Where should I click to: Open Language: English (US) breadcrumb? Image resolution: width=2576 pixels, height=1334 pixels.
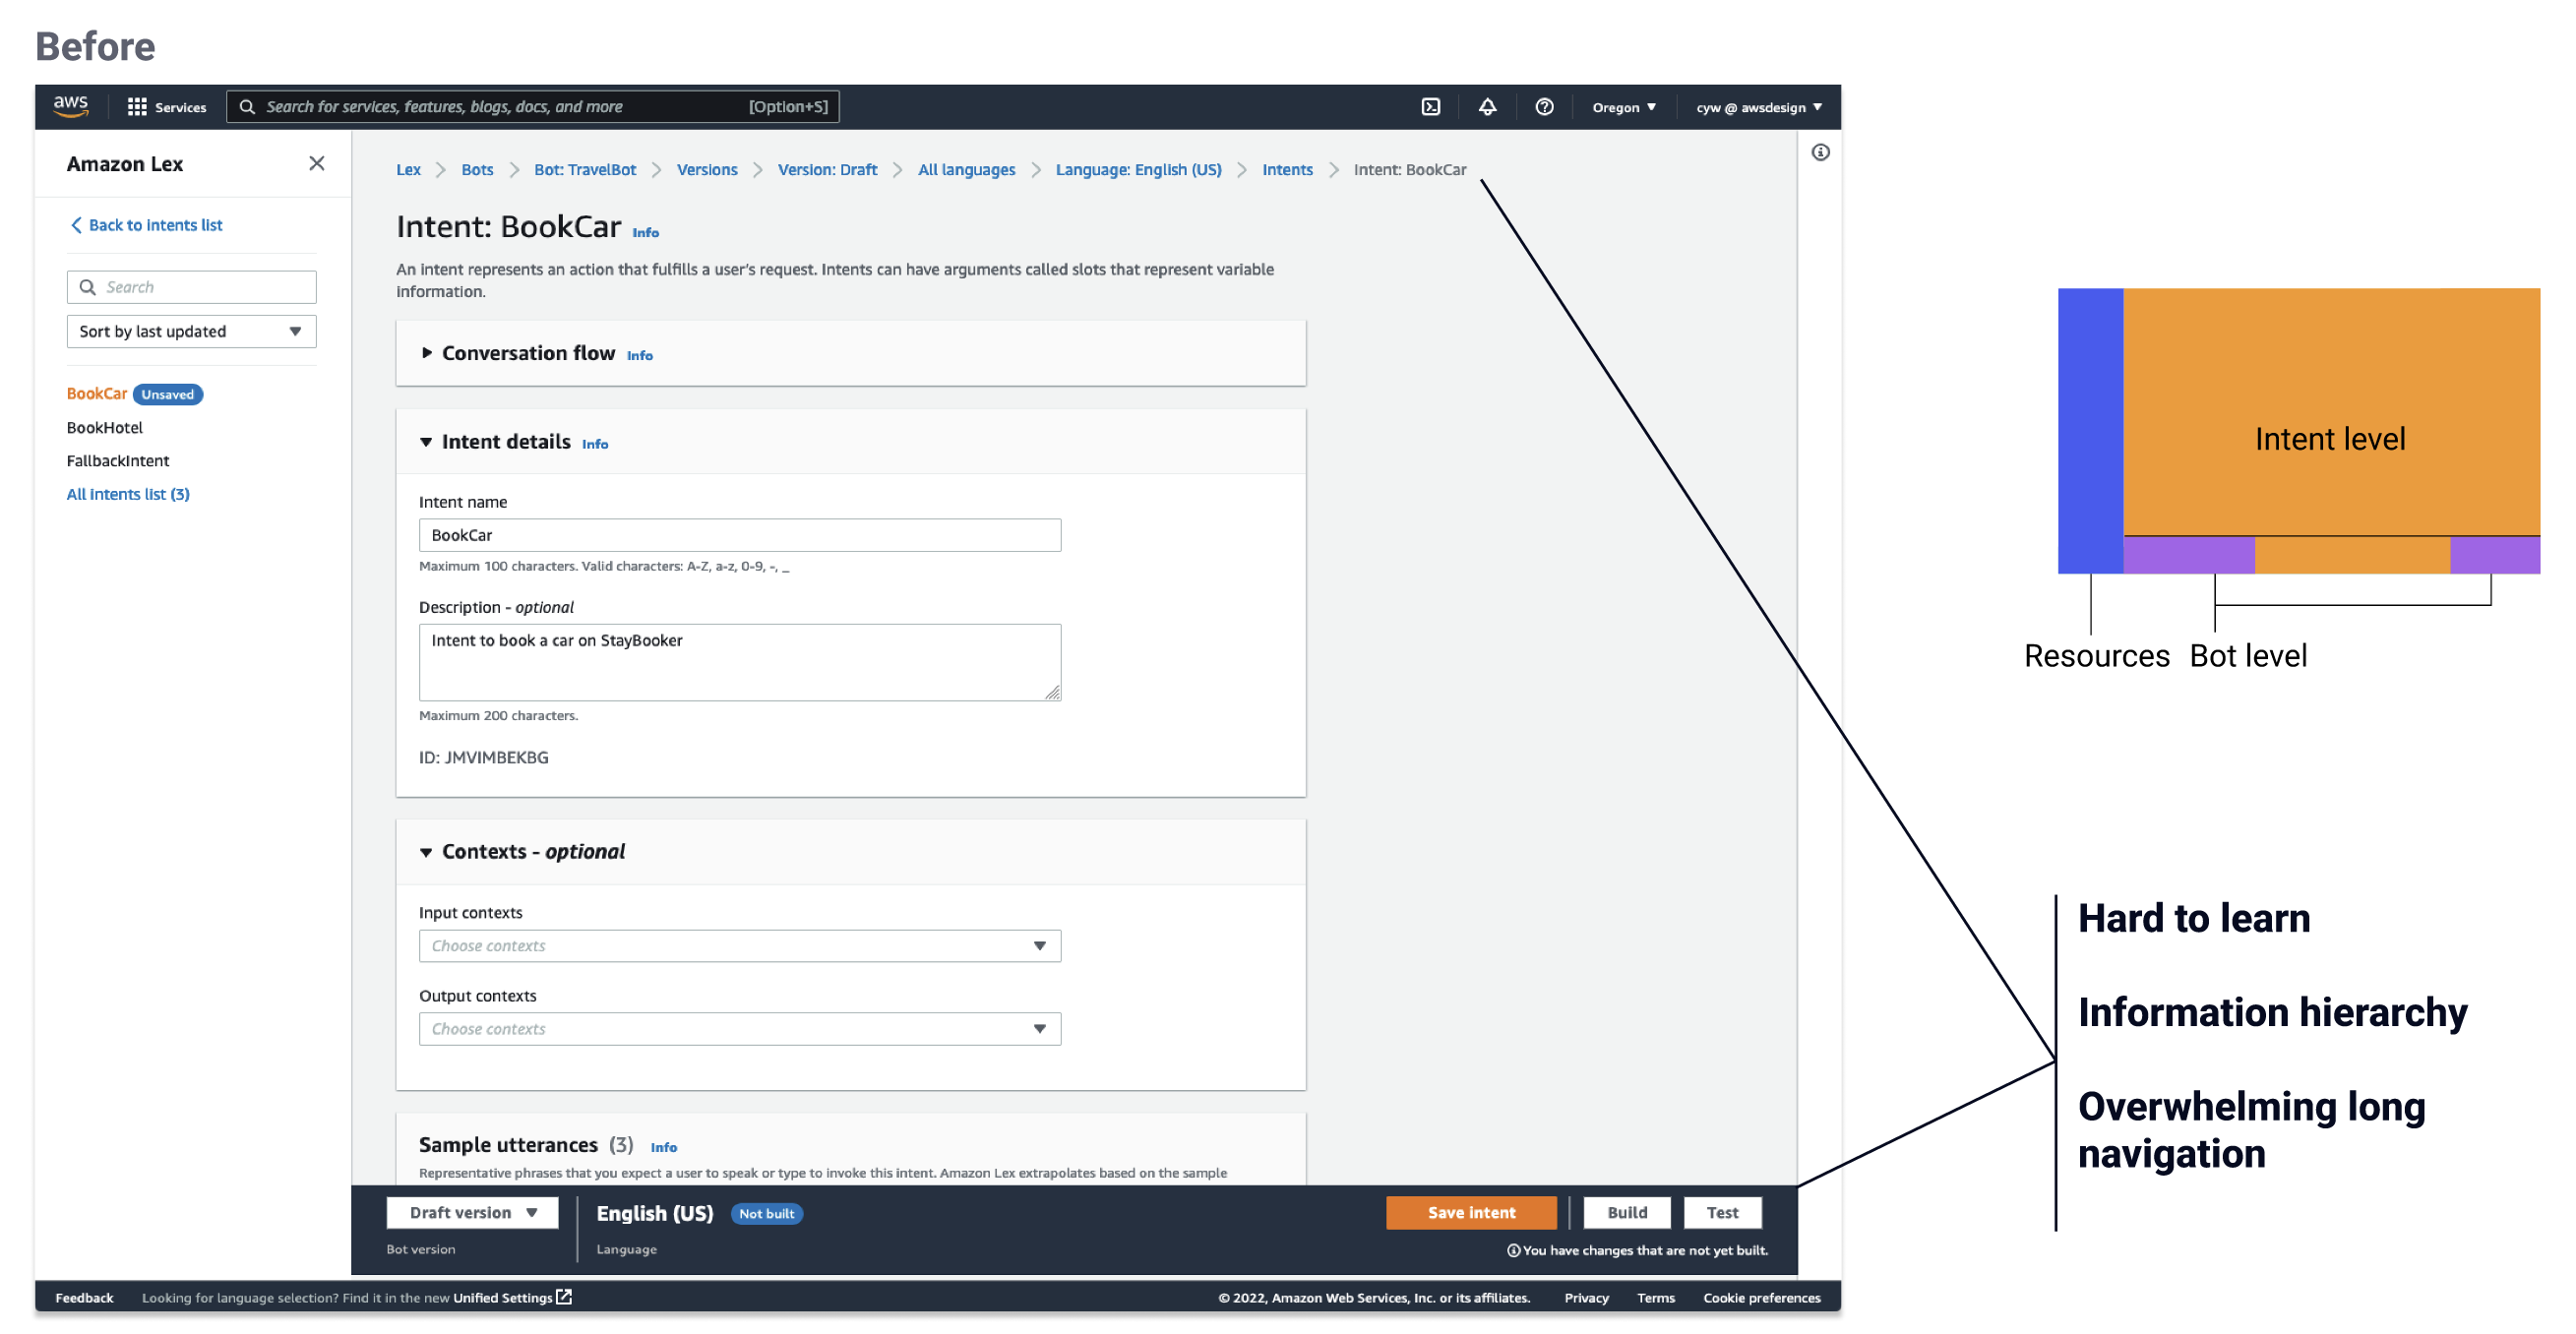coord(1138,170)
